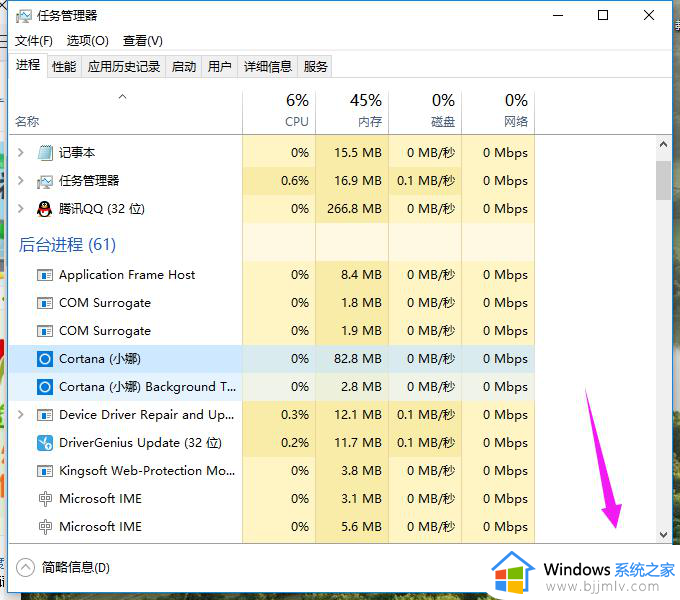Image resolution: width=680 pixels, height=600 pixels.
Task: Click the Cortana Background Task icon
Action: coord(45,387)
